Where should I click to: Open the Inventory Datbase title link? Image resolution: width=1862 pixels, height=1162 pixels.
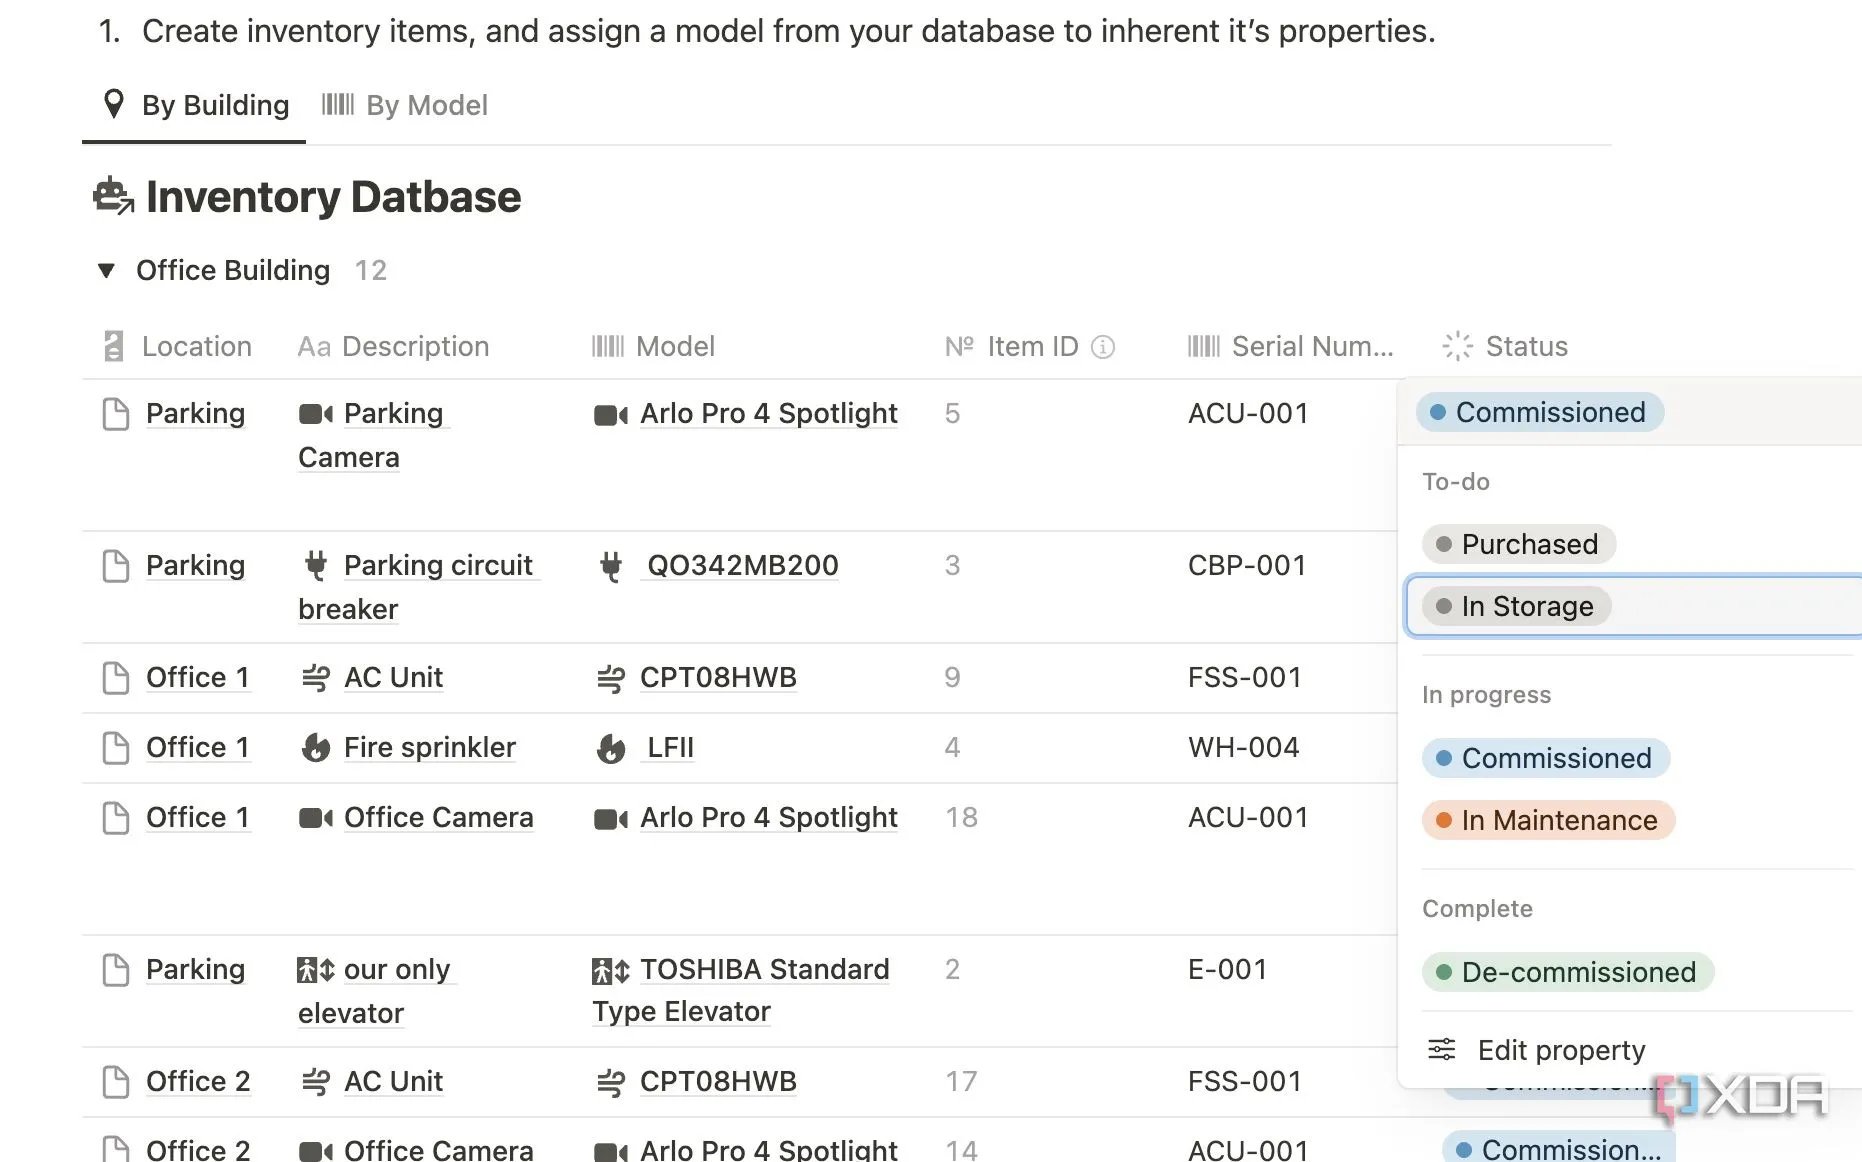click(333, 197)
